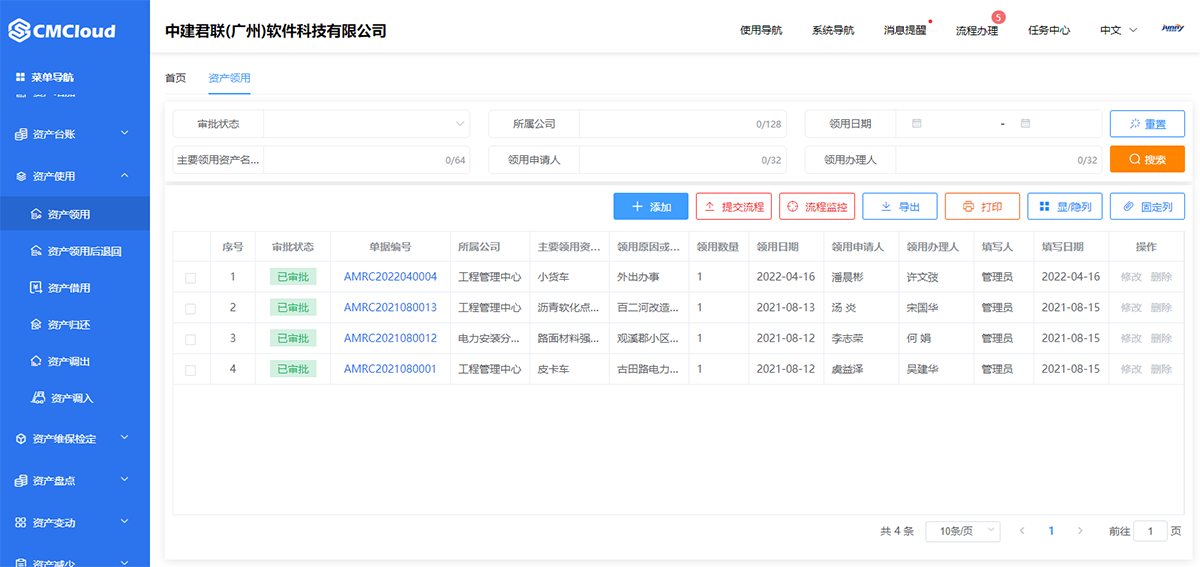Tick checkbox for row AMRC2021080012
1200x567 pixels.
click(x=191, y=339)
